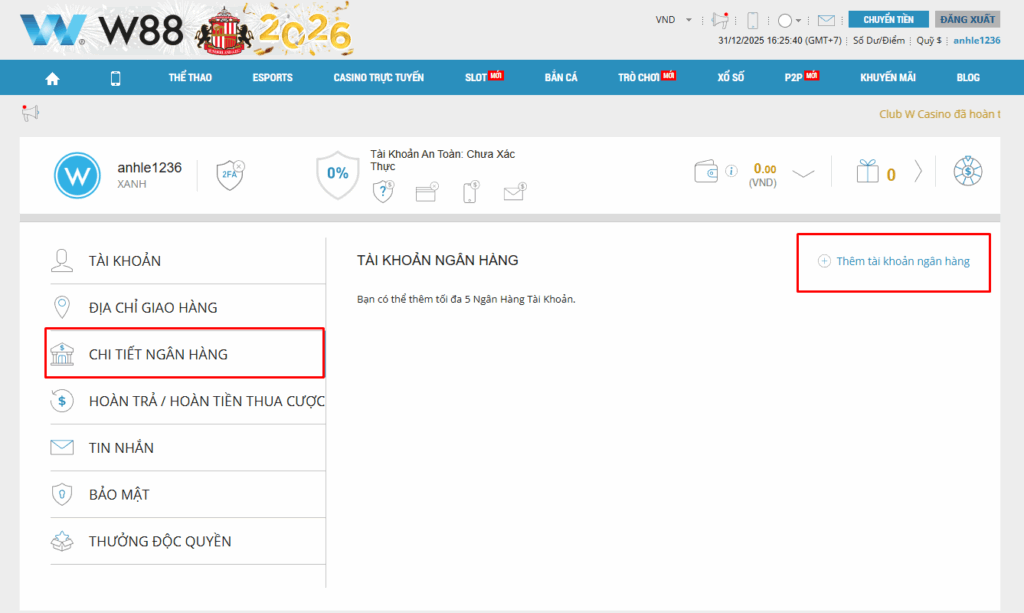Click the 2FA shield badge
The height and width of the screenshot is (613, 1024).
[230, 174]
